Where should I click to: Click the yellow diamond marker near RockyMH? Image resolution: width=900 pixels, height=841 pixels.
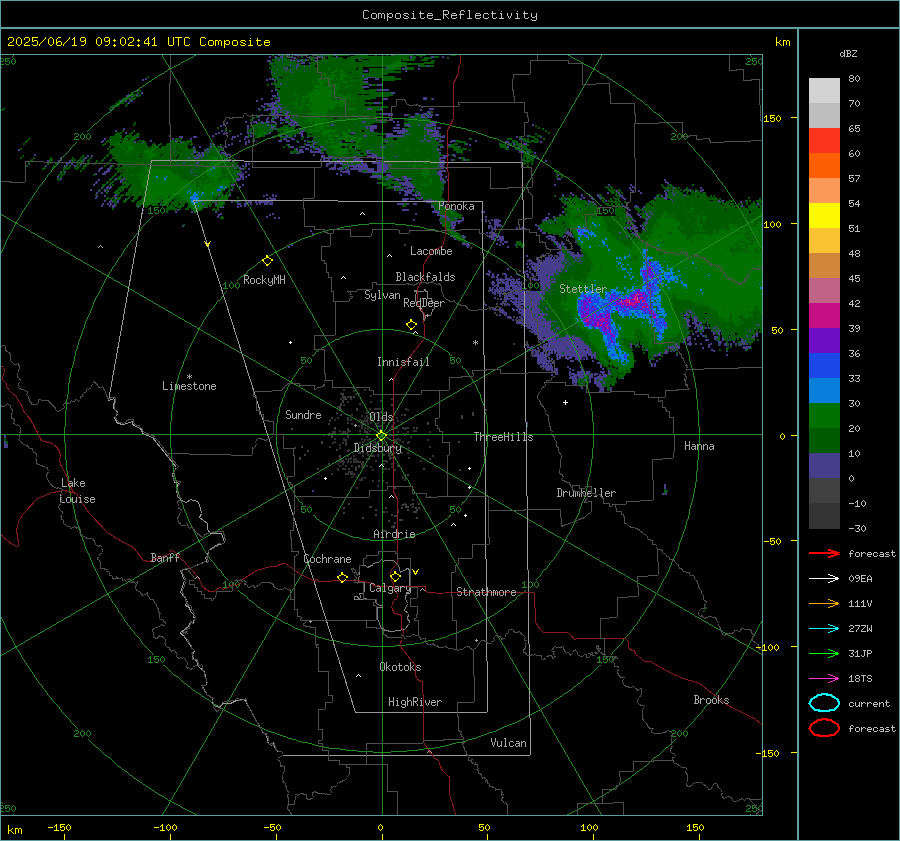[267, 261]
